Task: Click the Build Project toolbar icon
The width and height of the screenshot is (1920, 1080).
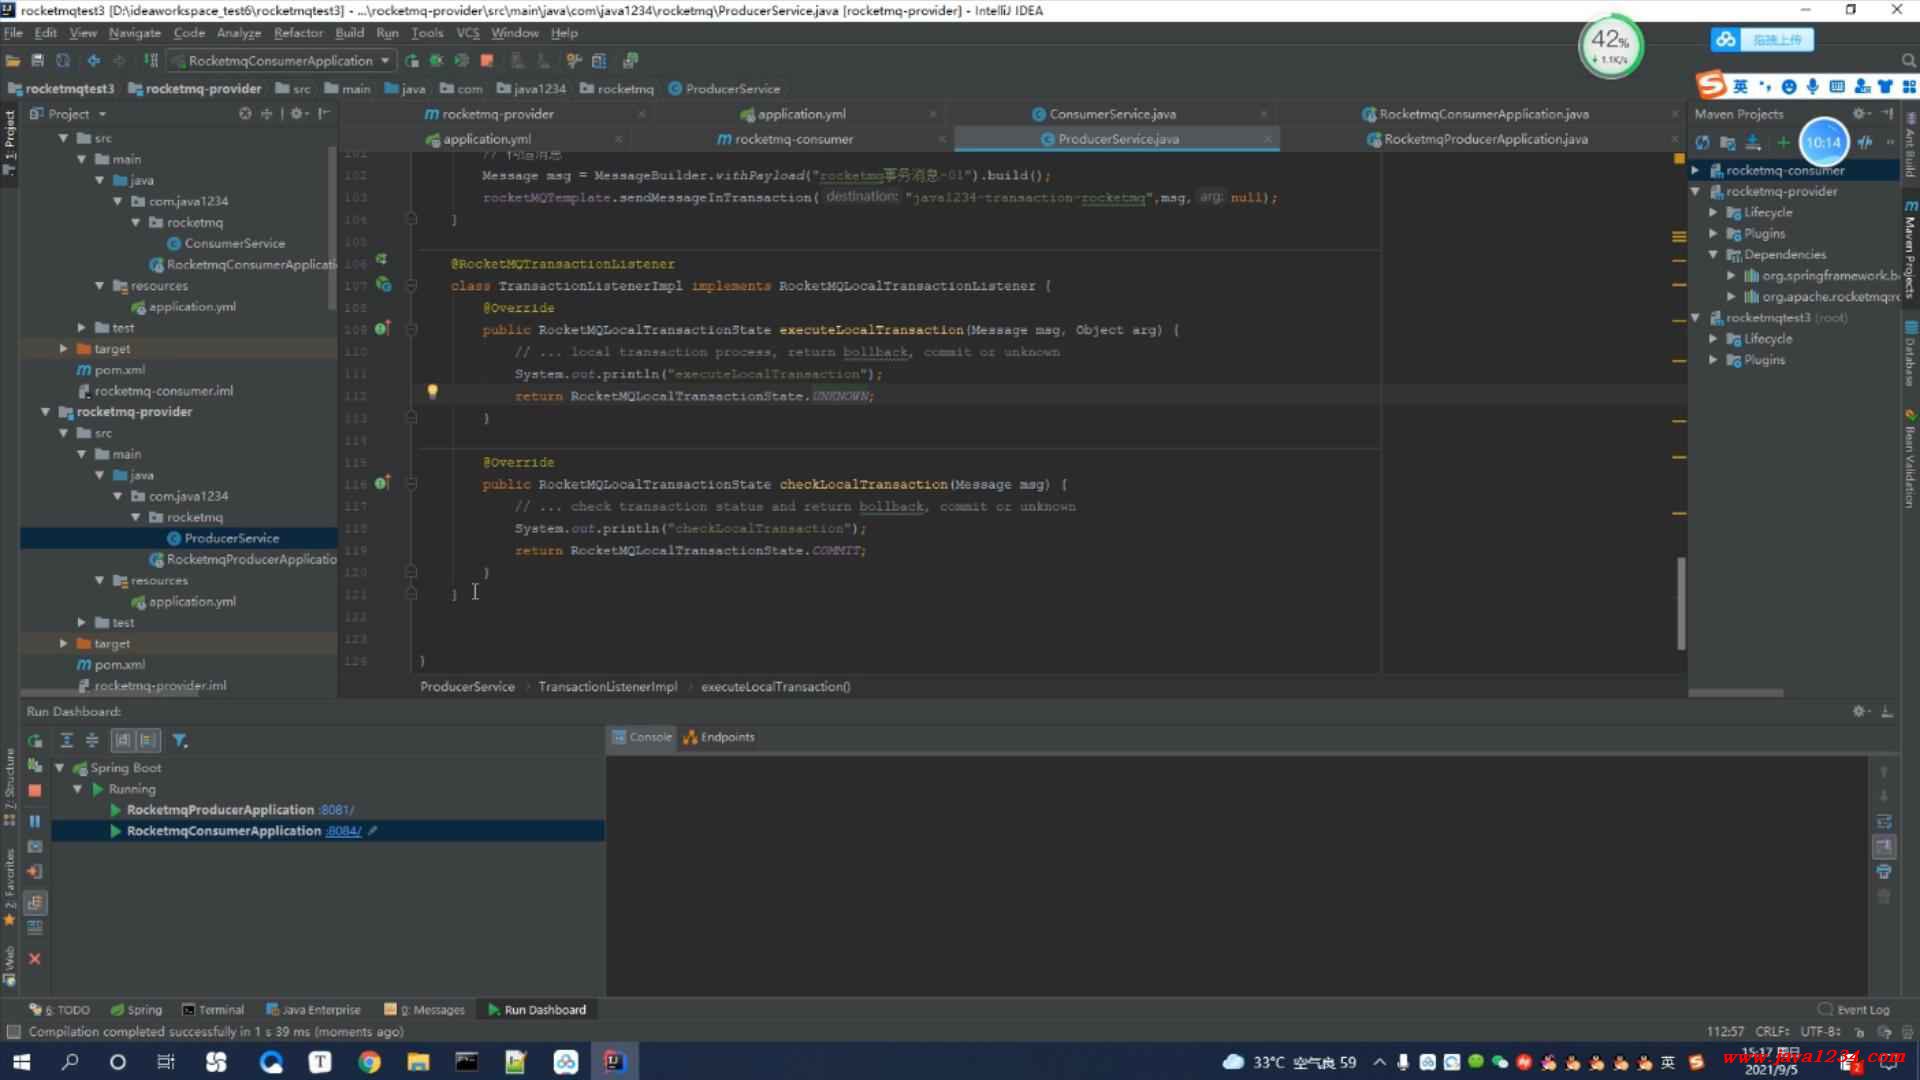Action: click(151, 61)
